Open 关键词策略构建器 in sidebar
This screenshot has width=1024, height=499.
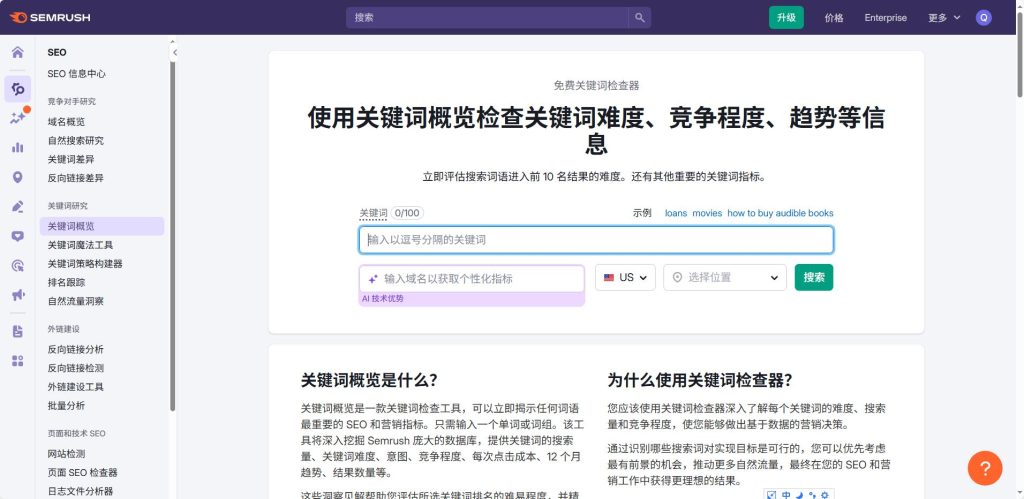click(x=85, y=264)
